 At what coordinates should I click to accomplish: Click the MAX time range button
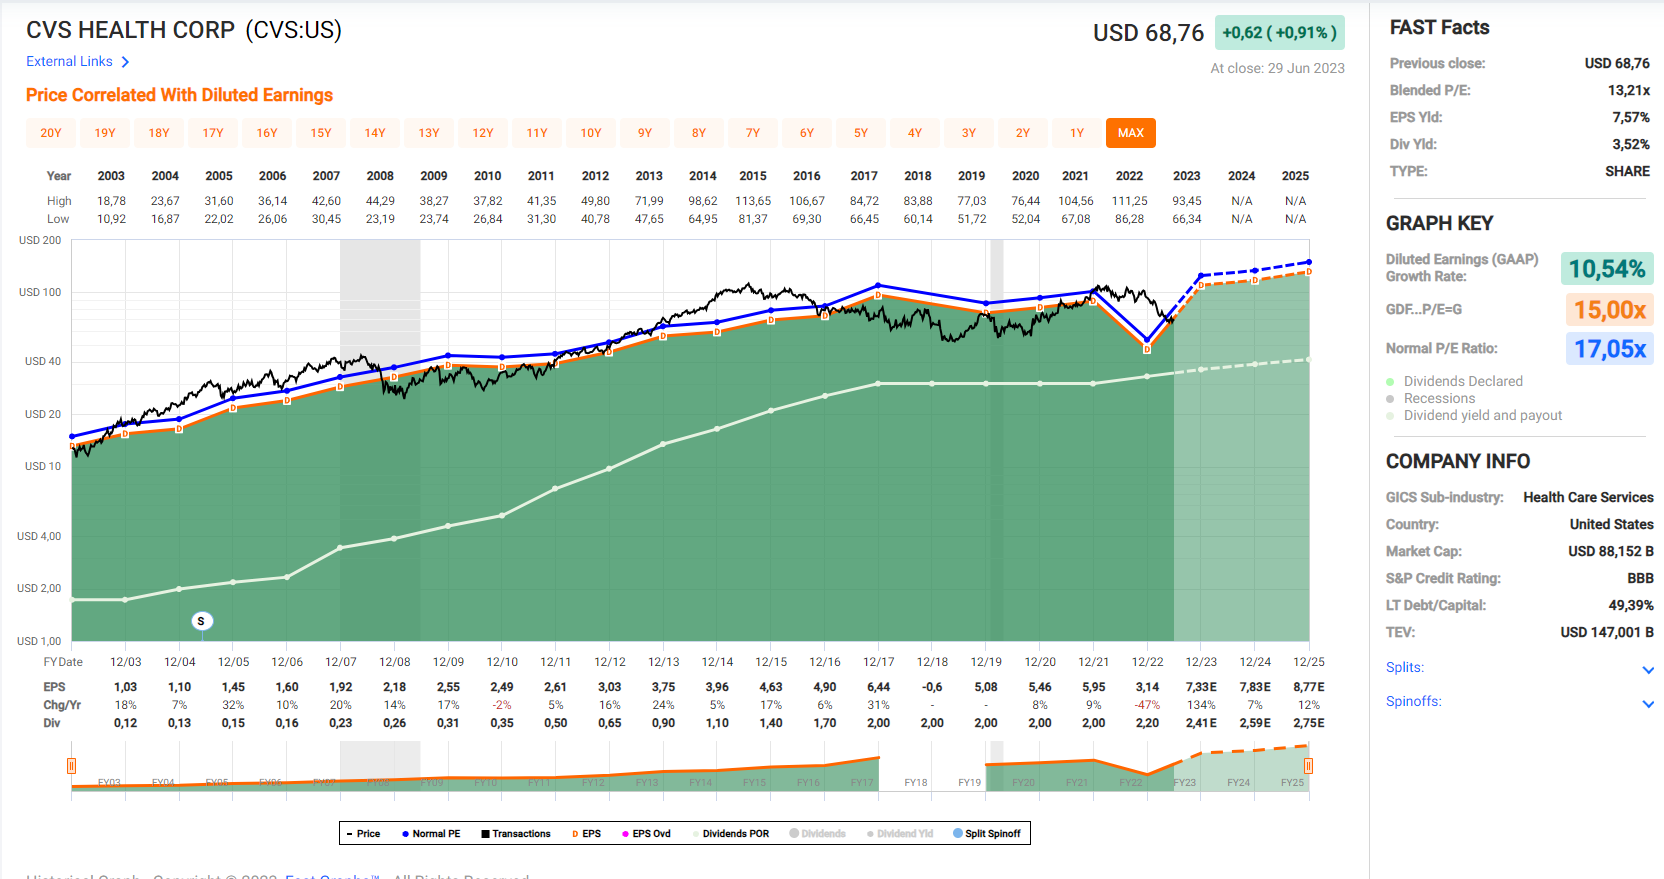pyautogui.click(x=1131, y=133)
